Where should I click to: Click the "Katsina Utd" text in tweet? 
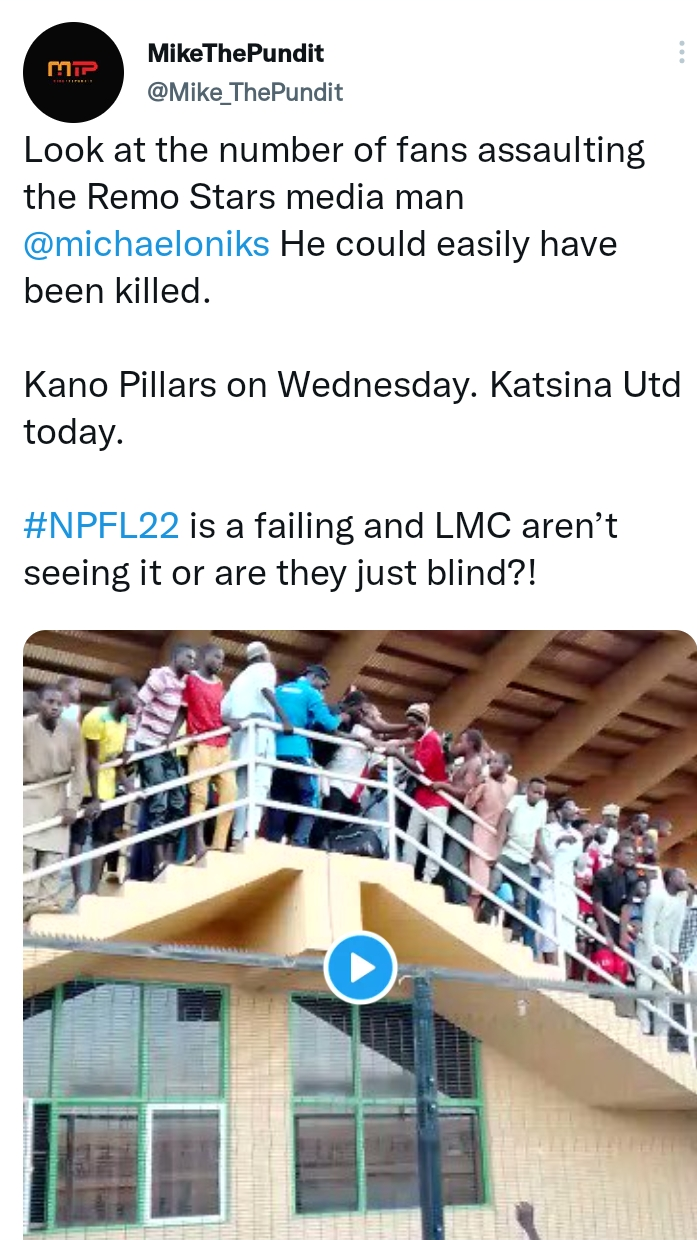pos(585,385)
